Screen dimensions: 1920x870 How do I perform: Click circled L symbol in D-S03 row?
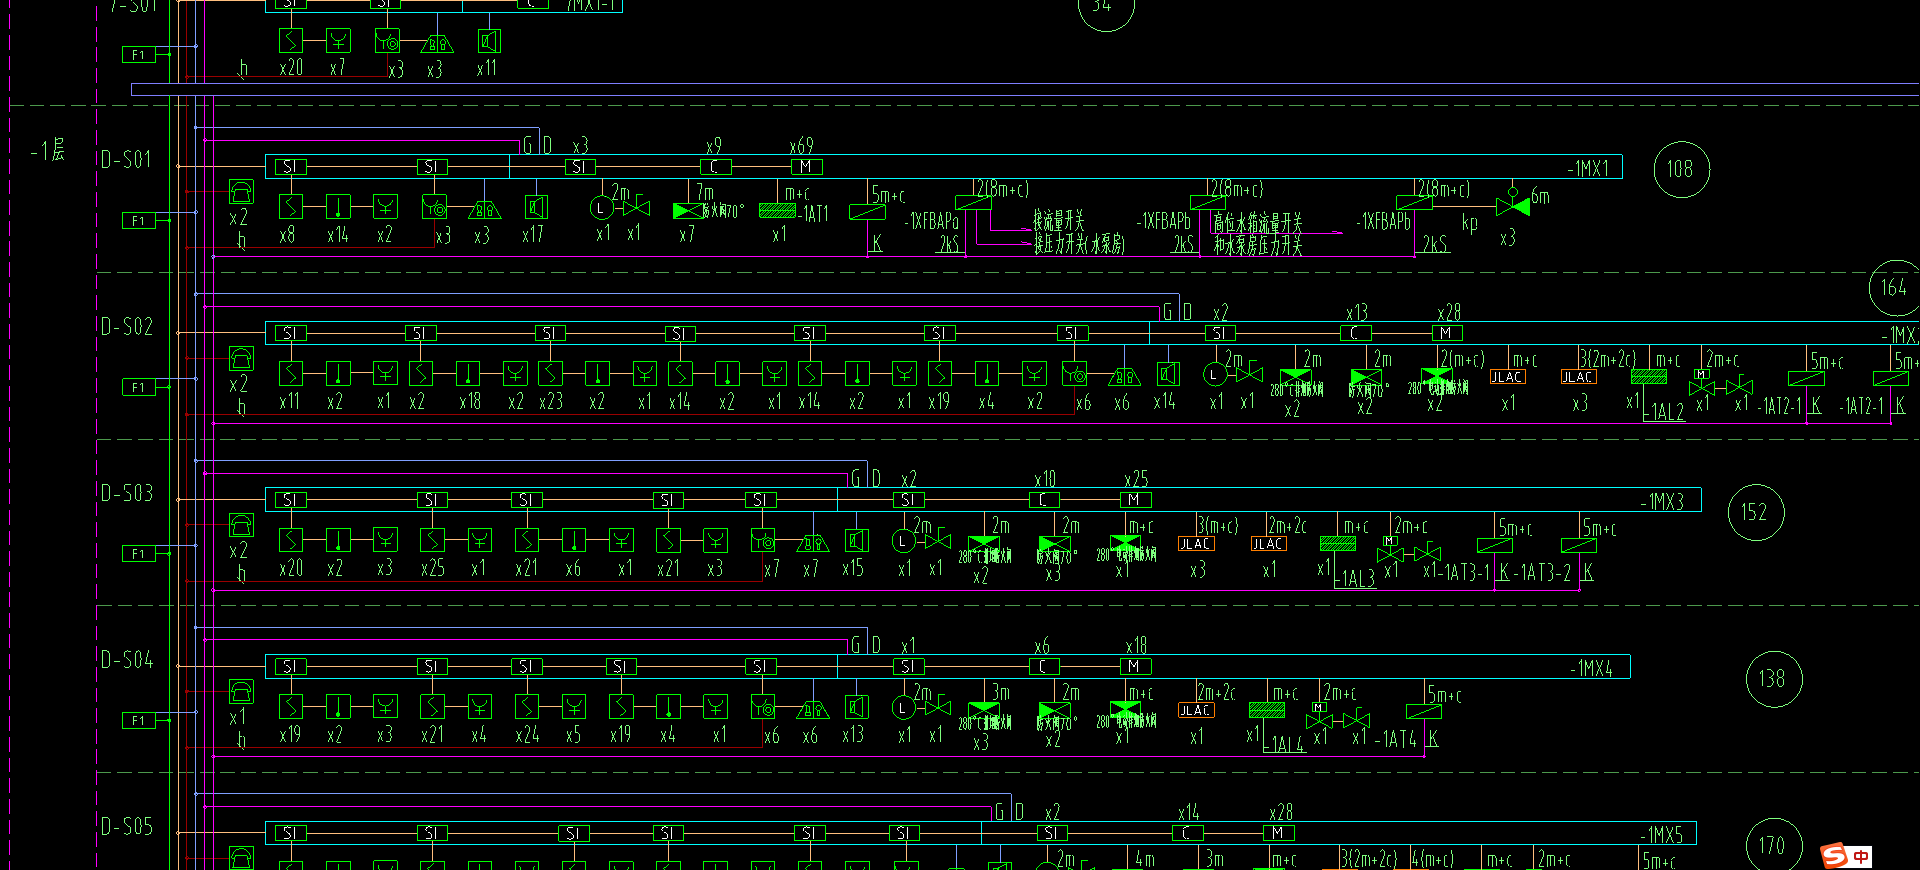coord(903,542)
